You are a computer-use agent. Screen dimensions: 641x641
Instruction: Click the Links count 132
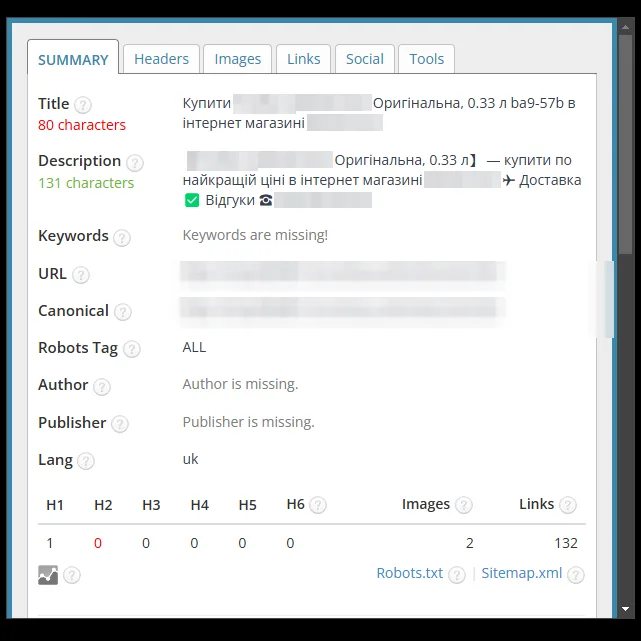coord(566,543)
